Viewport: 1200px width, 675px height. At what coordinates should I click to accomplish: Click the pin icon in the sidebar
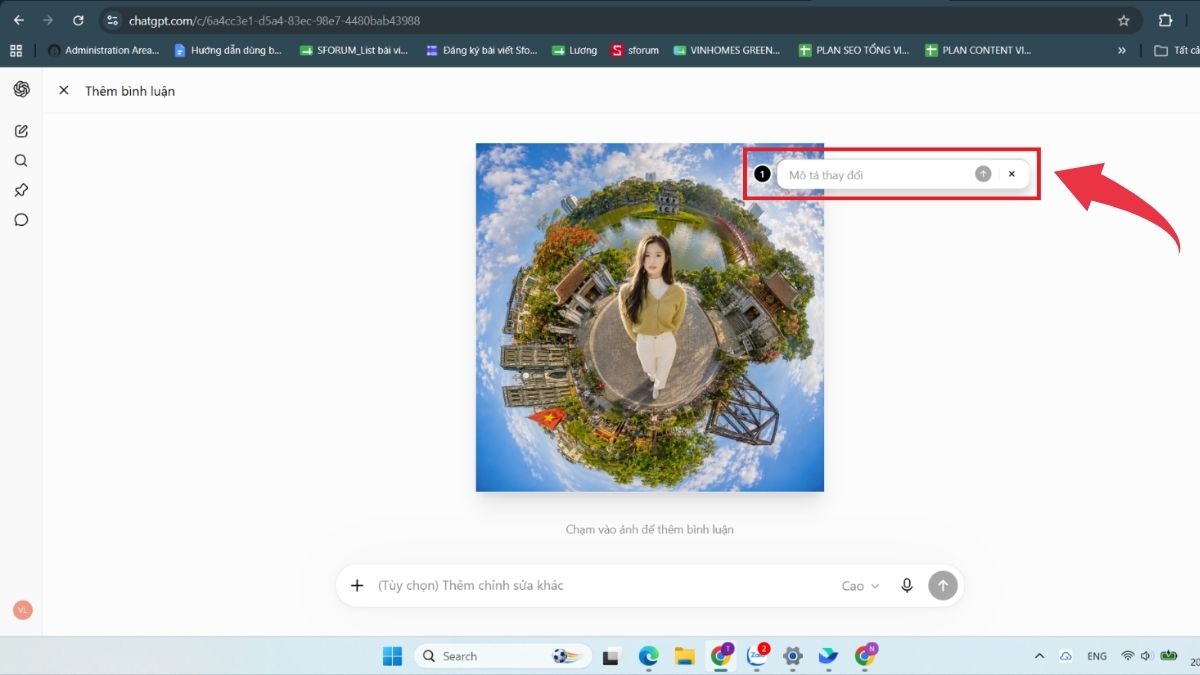tap(21, 190)
